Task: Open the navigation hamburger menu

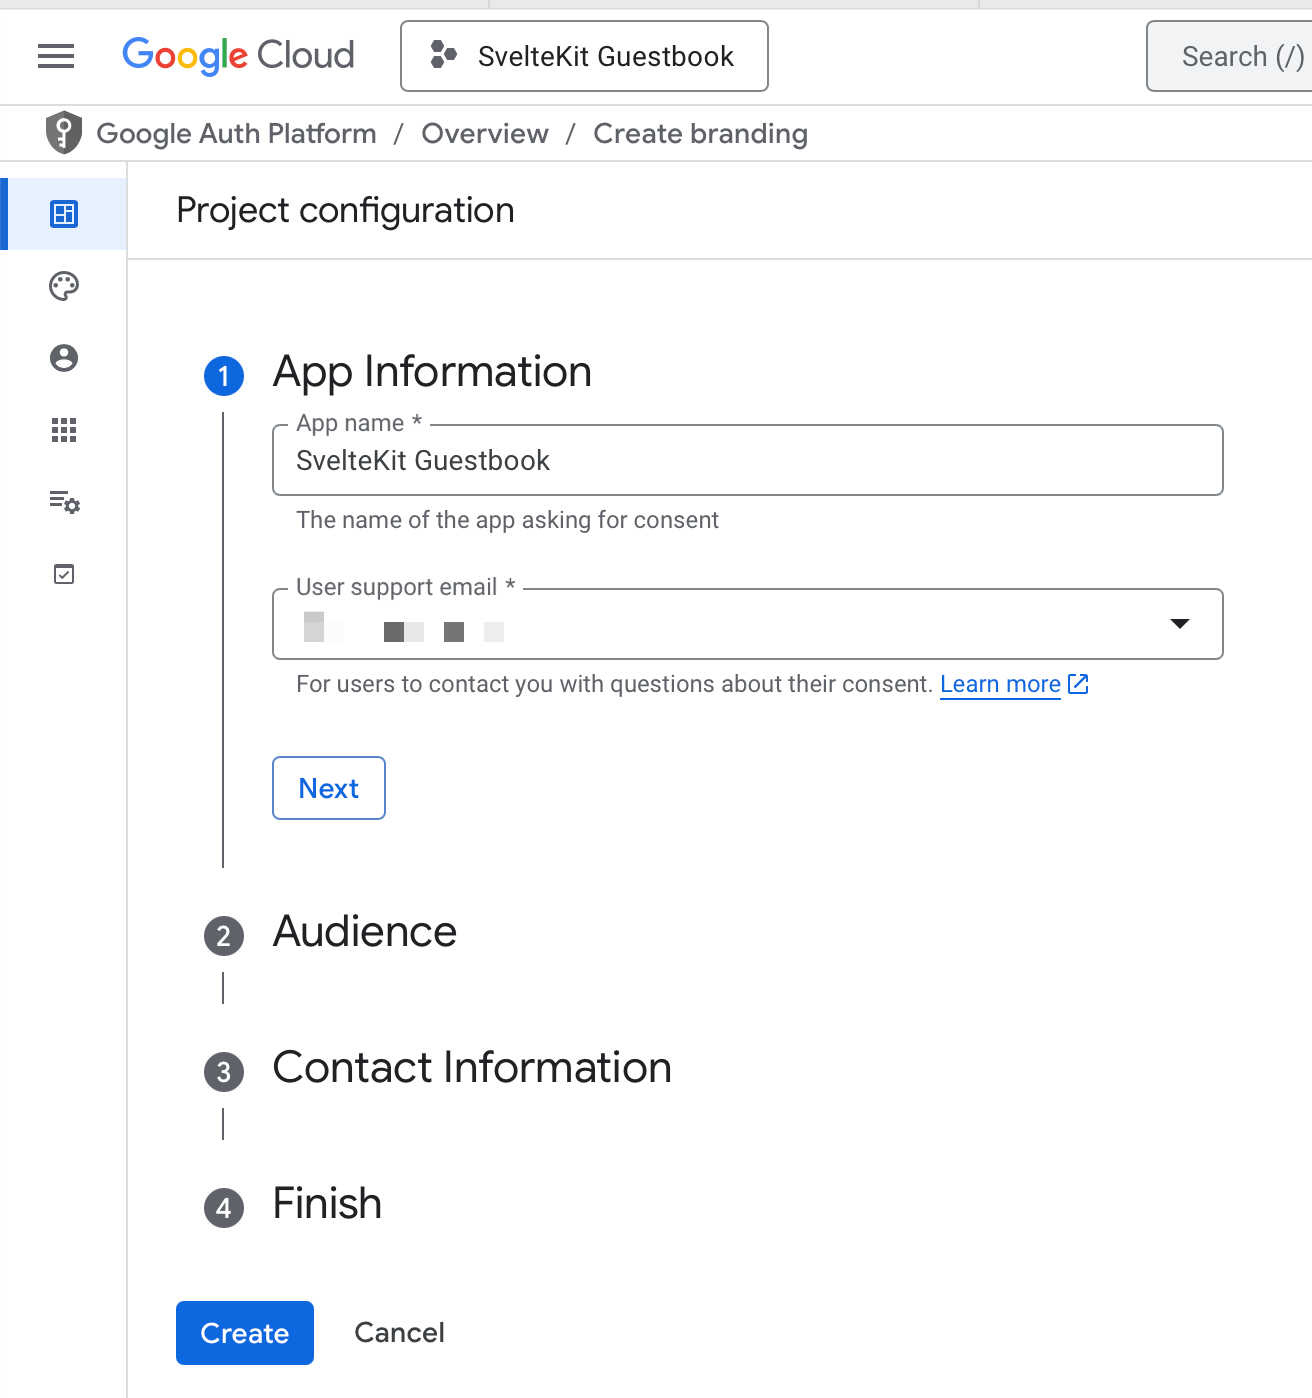Action: (x=55, y=56)
